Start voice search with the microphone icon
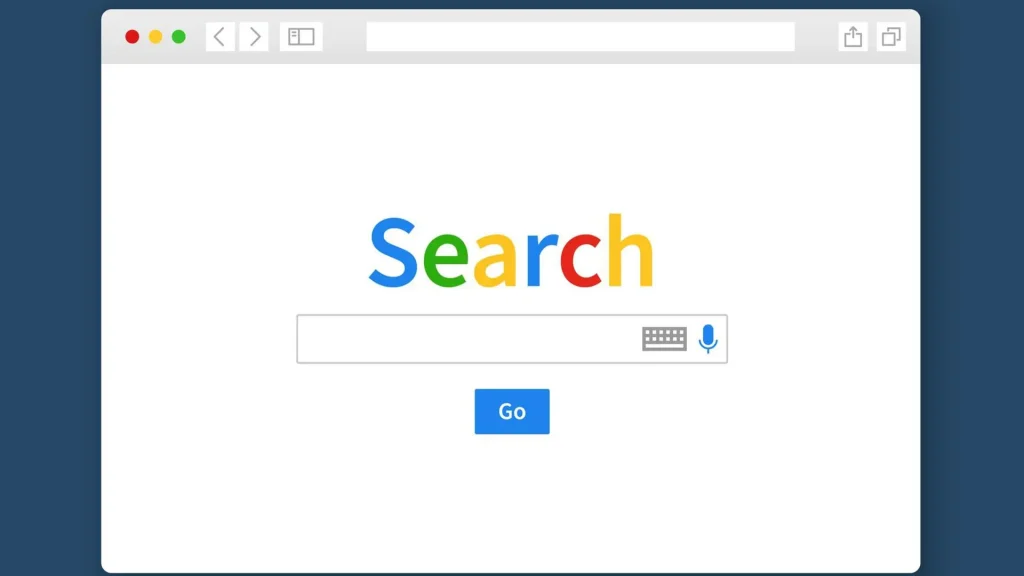1024x576 pixels. click(x=708, y=339)
